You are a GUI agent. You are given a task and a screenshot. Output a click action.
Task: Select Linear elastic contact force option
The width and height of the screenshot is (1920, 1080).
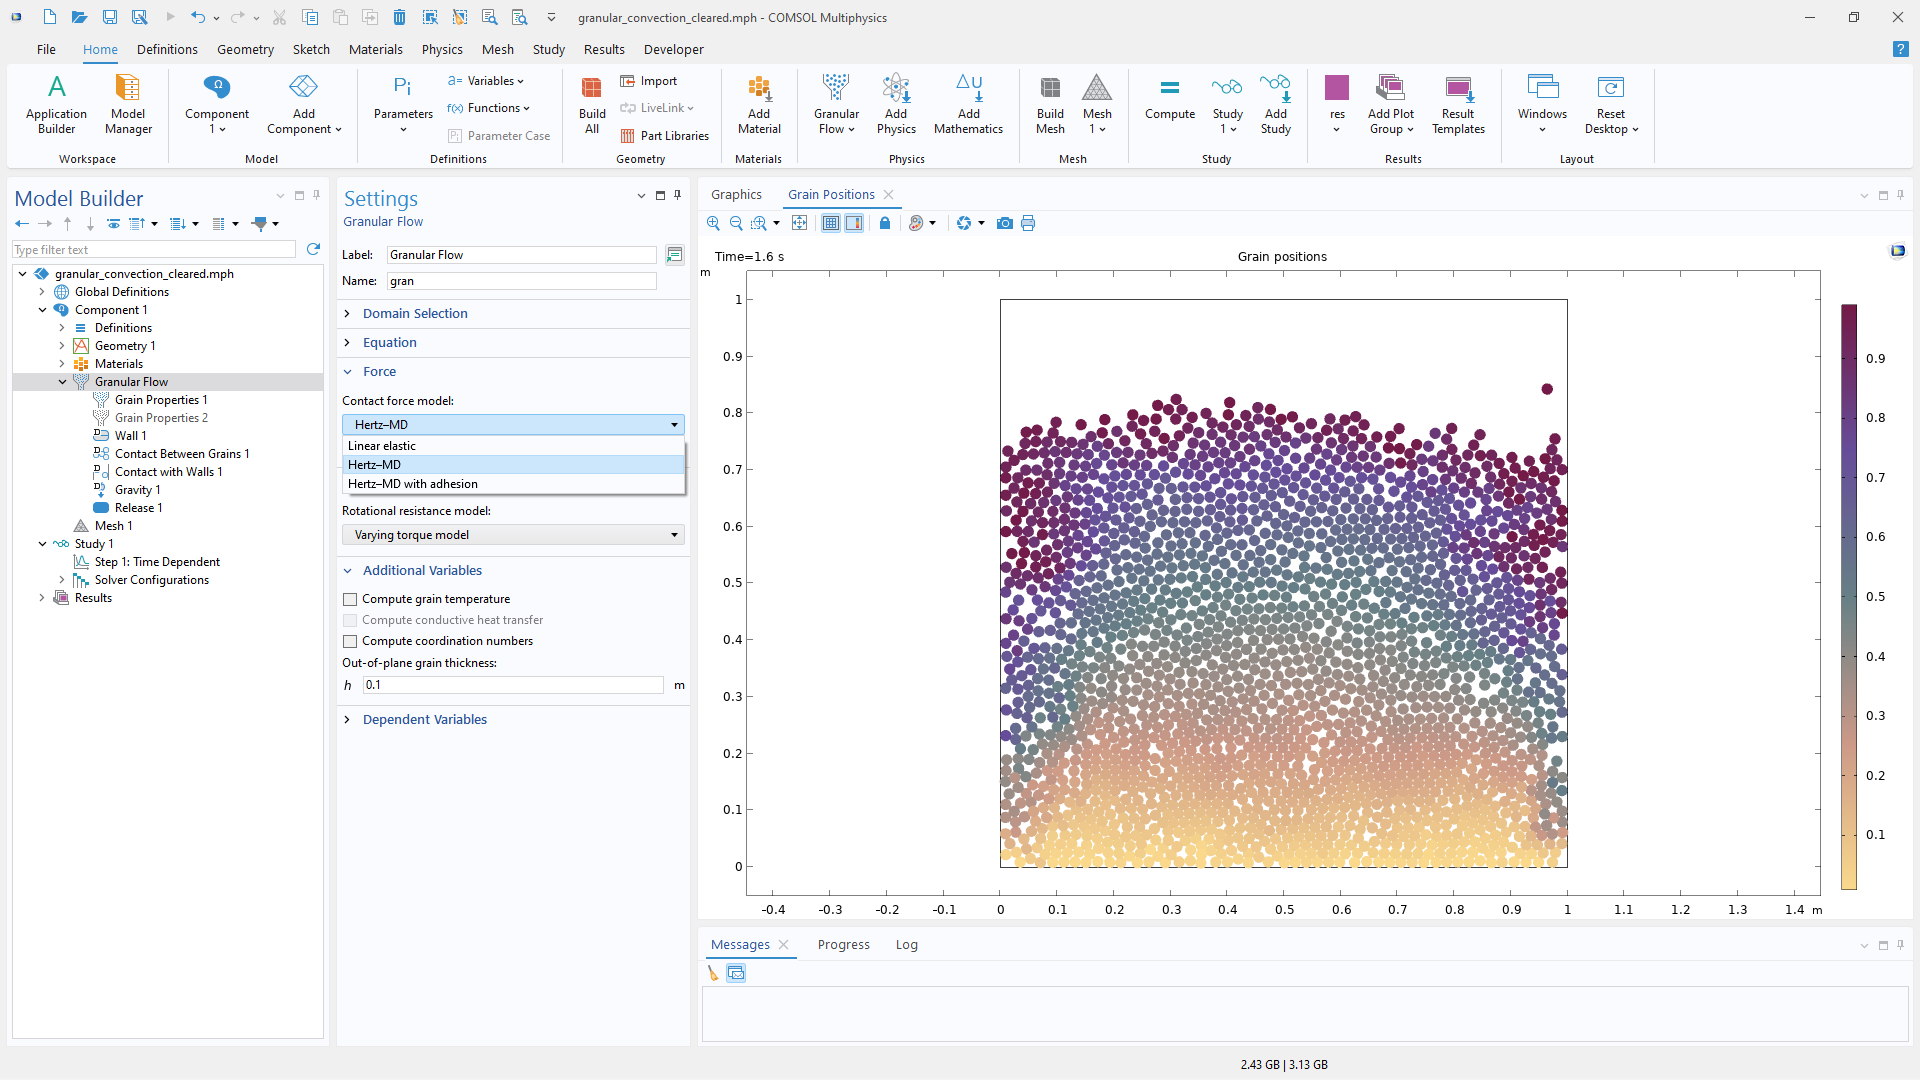(382, 446)
